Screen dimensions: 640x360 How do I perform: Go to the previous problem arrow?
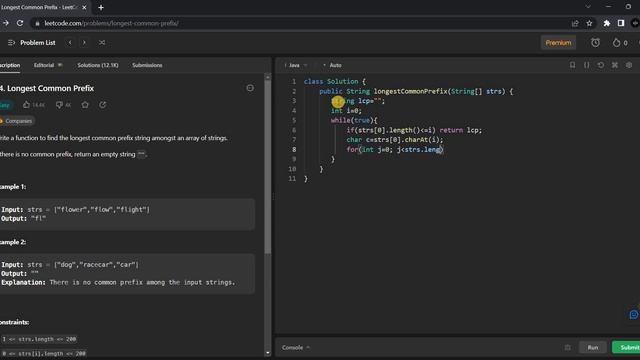pos(70,42)
